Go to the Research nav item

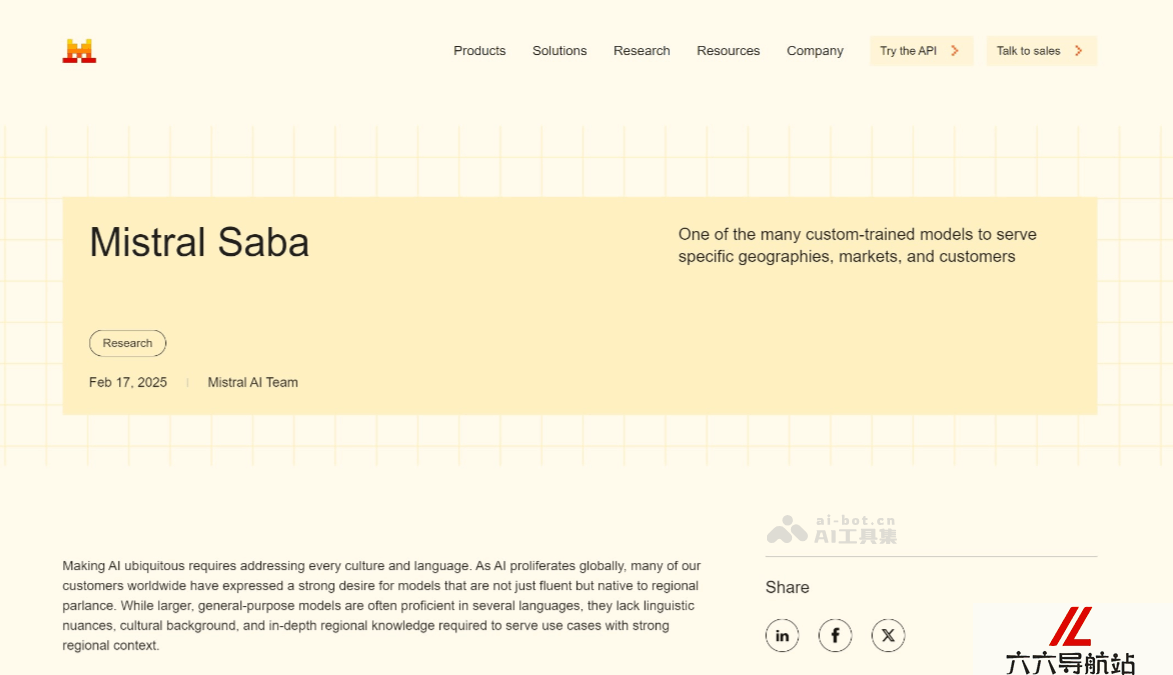pos(642,51)
